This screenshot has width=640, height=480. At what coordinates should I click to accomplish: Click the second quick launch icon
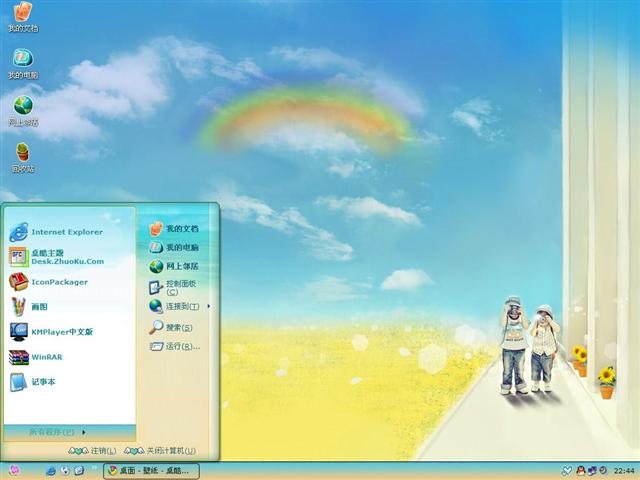65,471
